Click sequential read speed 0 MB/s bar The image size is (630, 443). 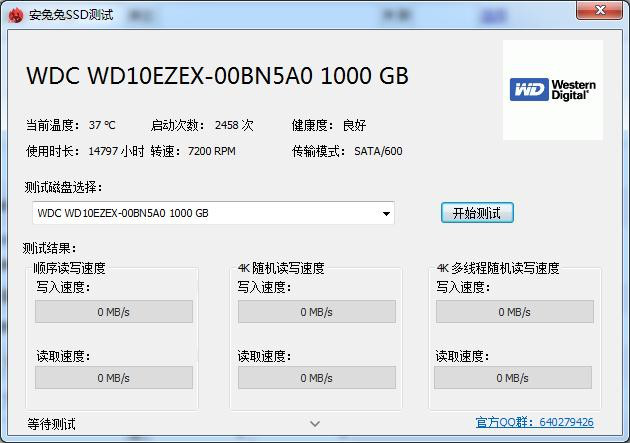(114, 378)
